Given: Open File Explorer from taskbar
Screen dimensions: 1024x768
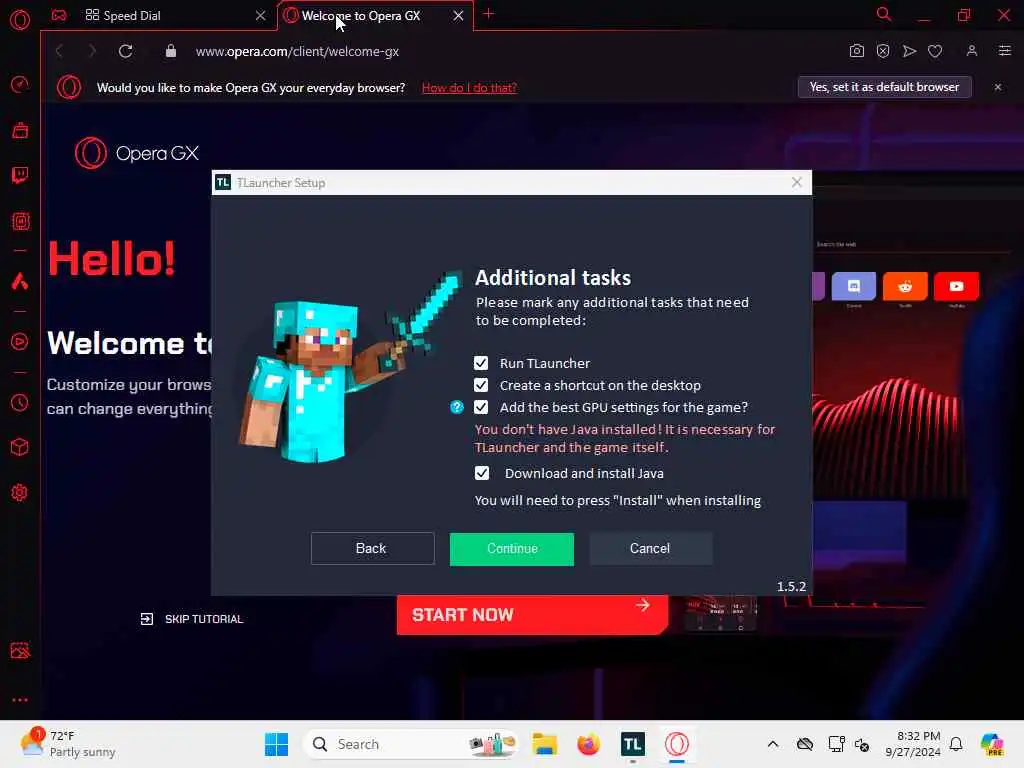Looking at the screenshot, I should pos(544,744).
